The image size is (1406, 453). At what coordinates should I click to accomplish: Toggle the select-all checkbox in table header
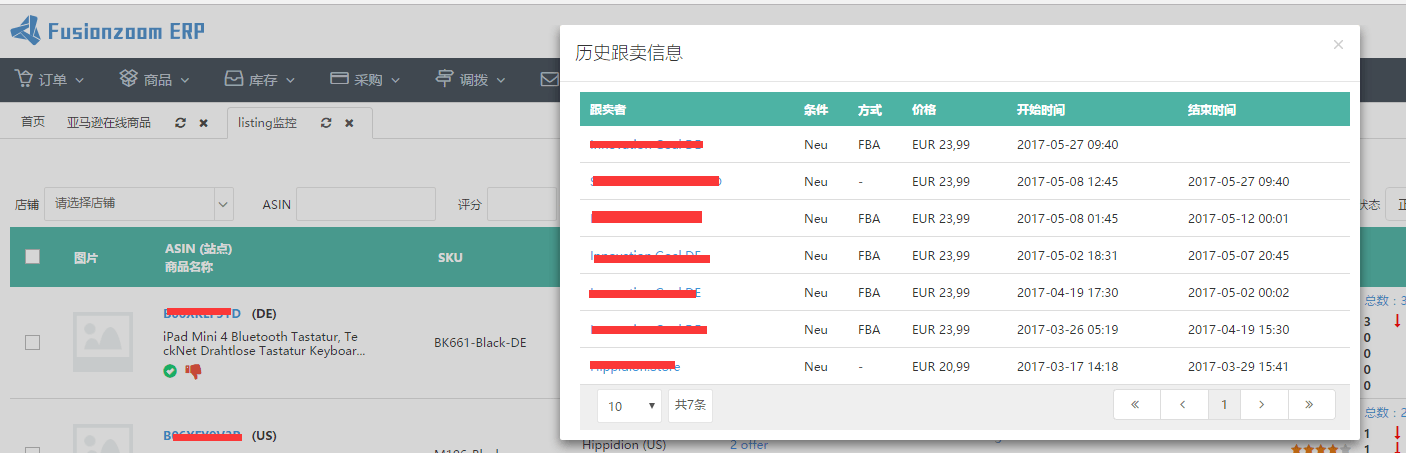click(33, 256)
